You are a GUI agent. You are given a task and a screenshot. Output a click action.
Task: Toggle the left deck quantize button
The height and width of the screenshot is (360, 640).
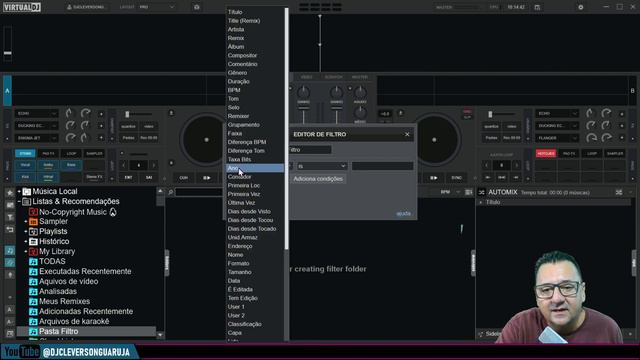tap(128, 126)
